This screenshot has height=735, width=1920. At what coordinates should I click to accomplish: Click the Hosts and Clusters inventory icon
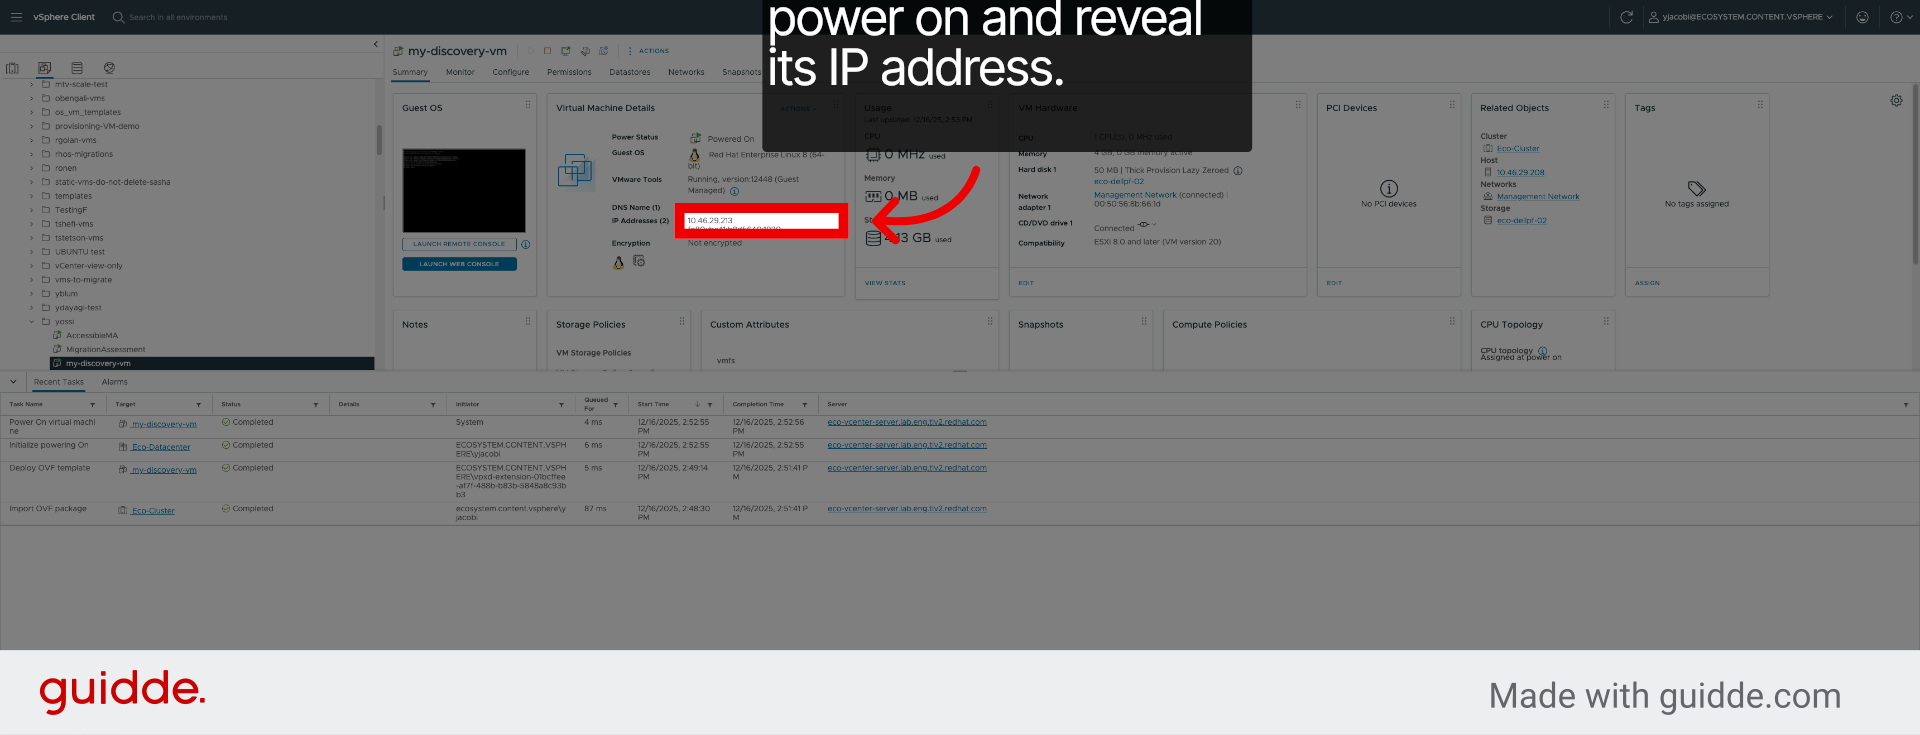[12, 68]
